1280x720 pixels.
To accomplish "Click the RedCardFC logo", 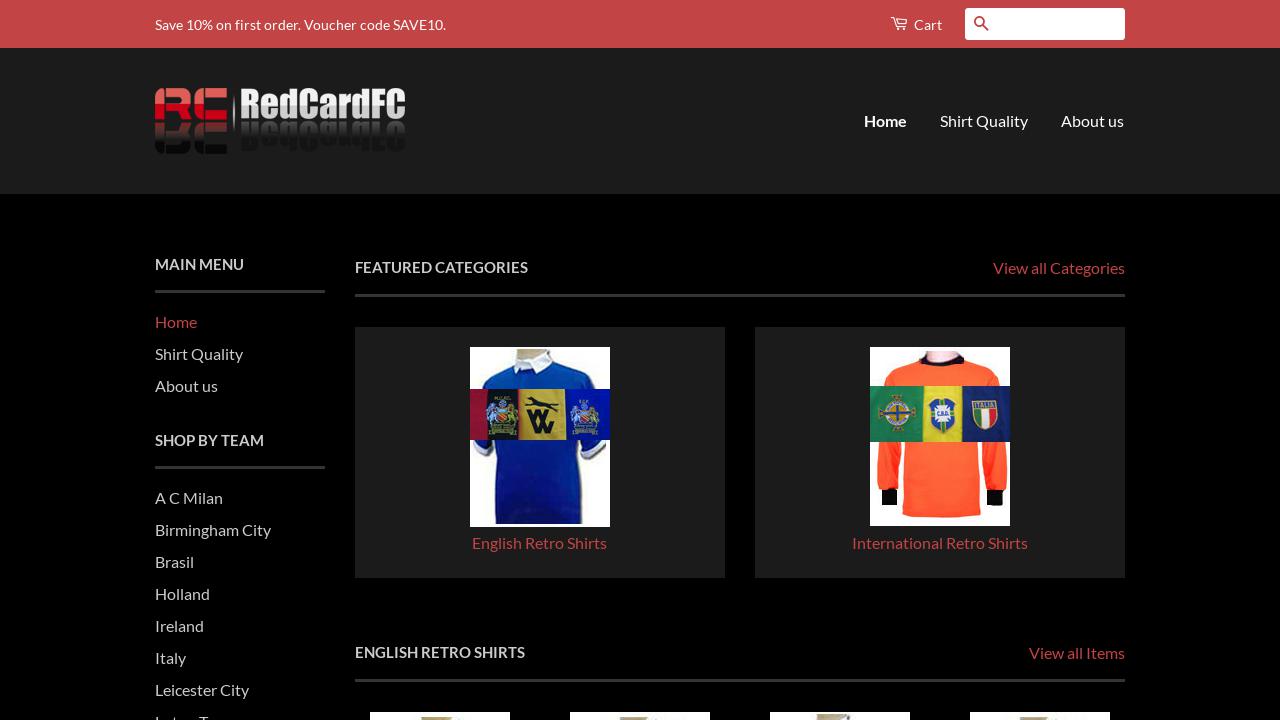I will (x=280, y=121).
